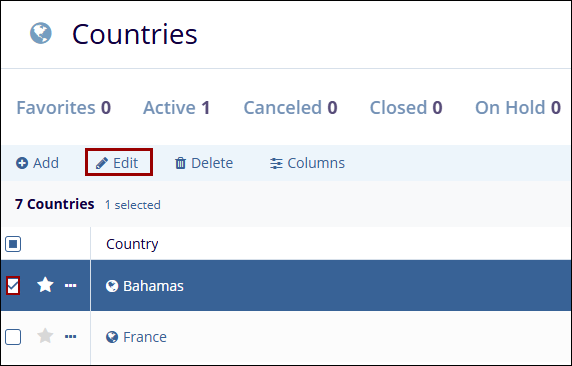
Task: Open the France row three-dot menu
Action: click(x=70, y=337)
